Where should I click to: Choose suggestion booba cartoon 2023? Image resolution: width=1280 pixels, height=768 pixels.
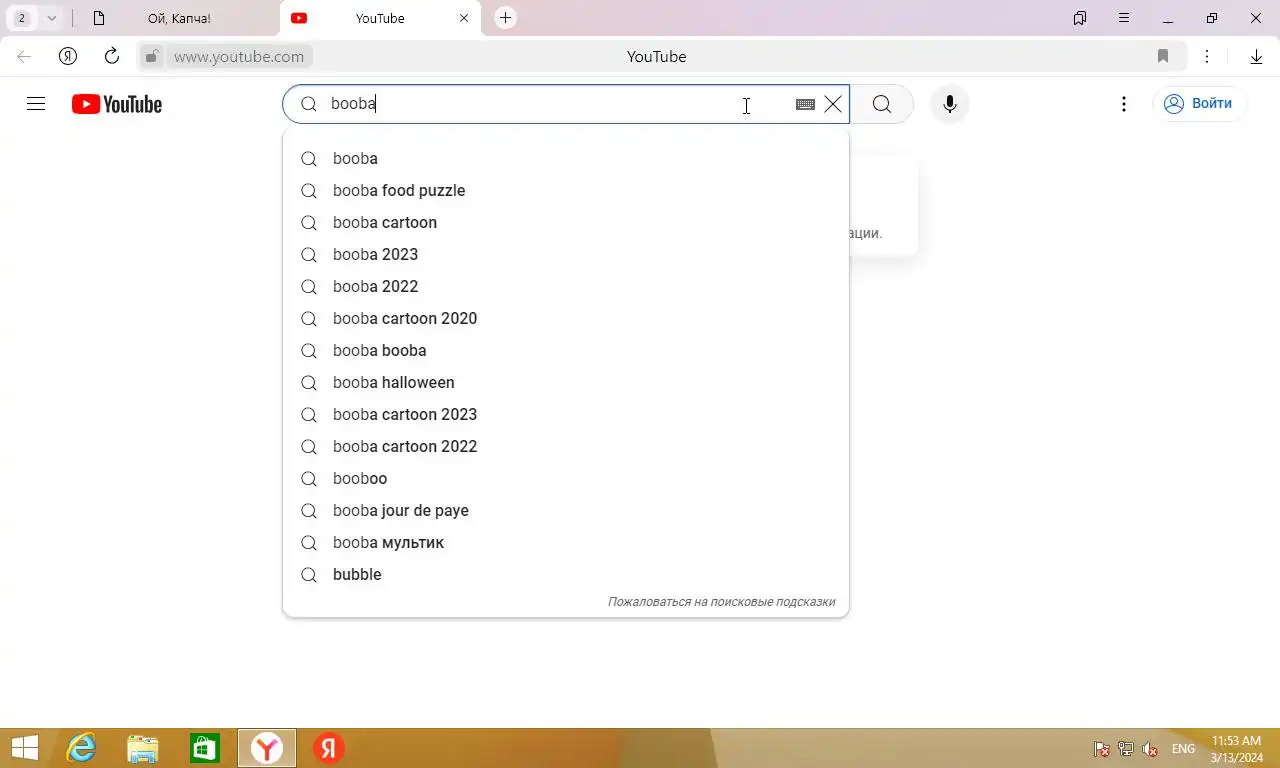(x=566, y=414)
